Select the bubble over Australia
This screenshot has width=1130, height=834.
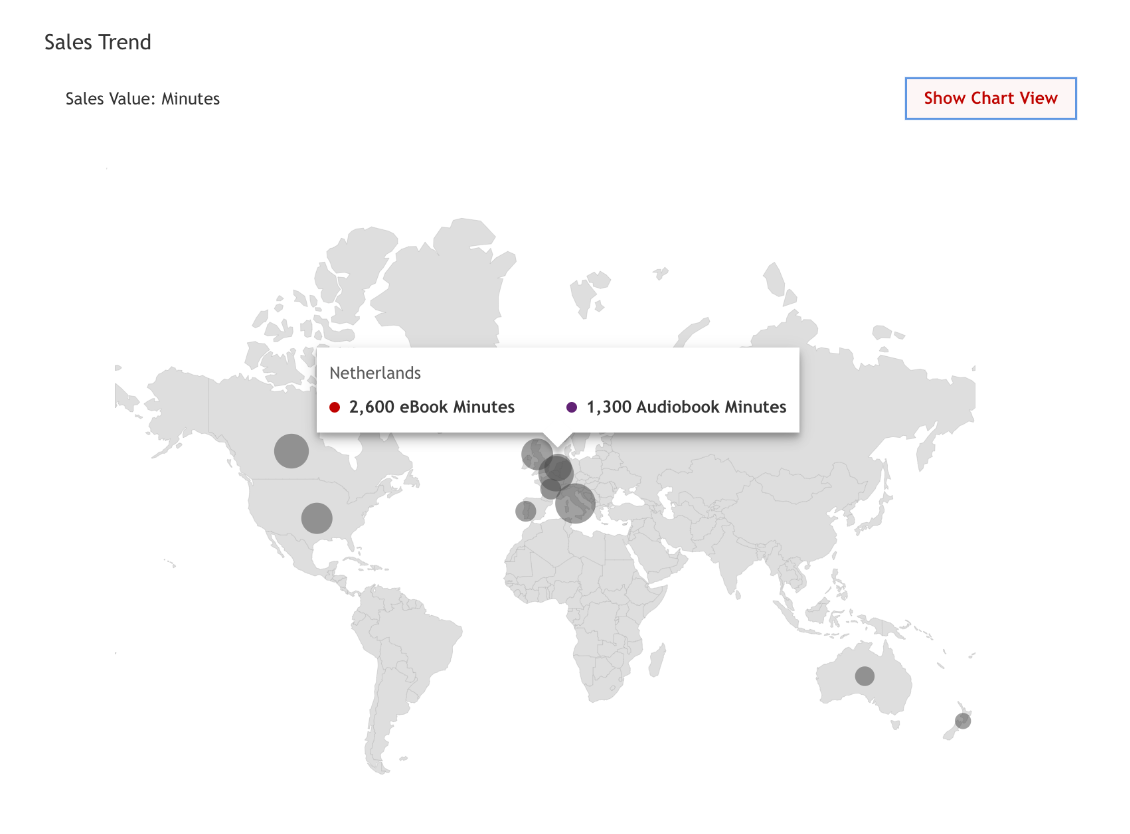pyautogui.click(x=865, y=676)
